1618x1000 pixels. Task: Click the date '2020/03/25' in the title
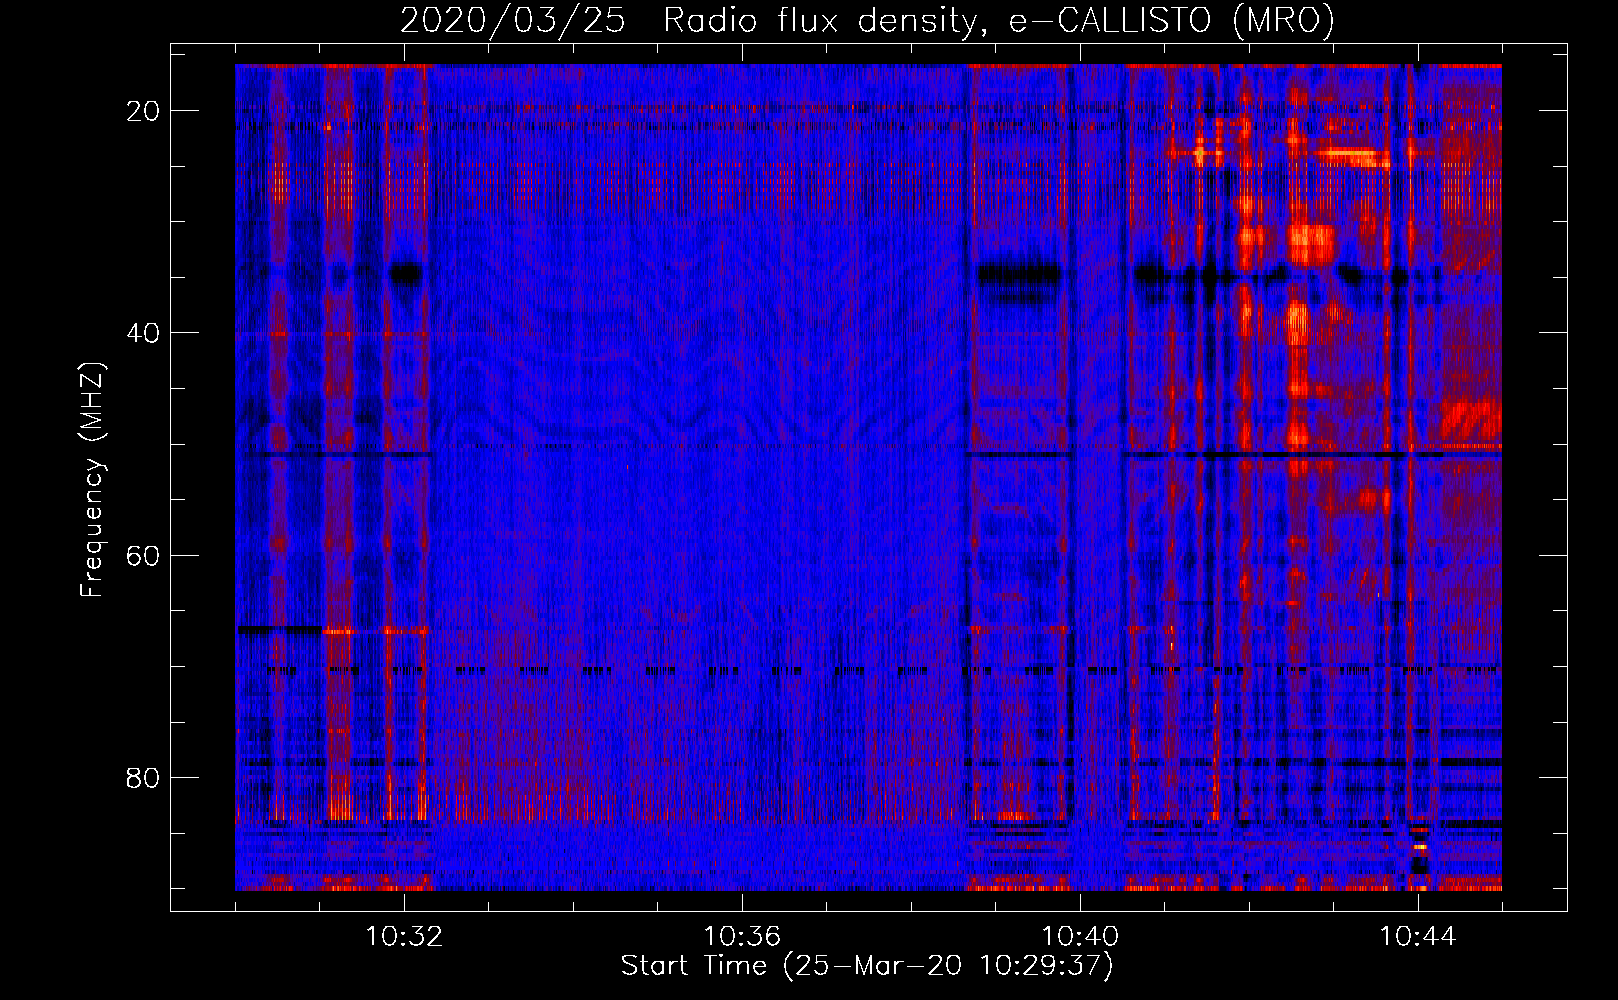pos(513,21)
